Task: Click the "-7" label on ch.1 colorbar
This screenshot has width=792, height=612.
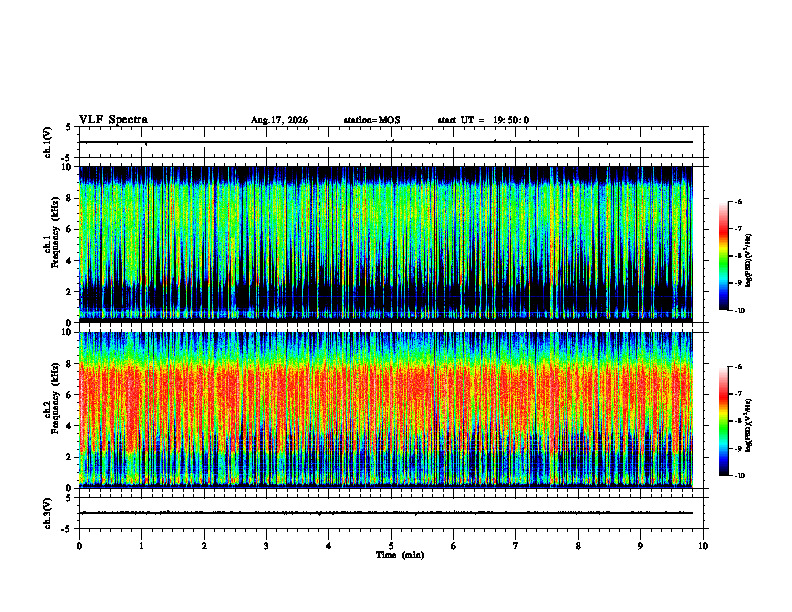Action: (x=738, y=229)
